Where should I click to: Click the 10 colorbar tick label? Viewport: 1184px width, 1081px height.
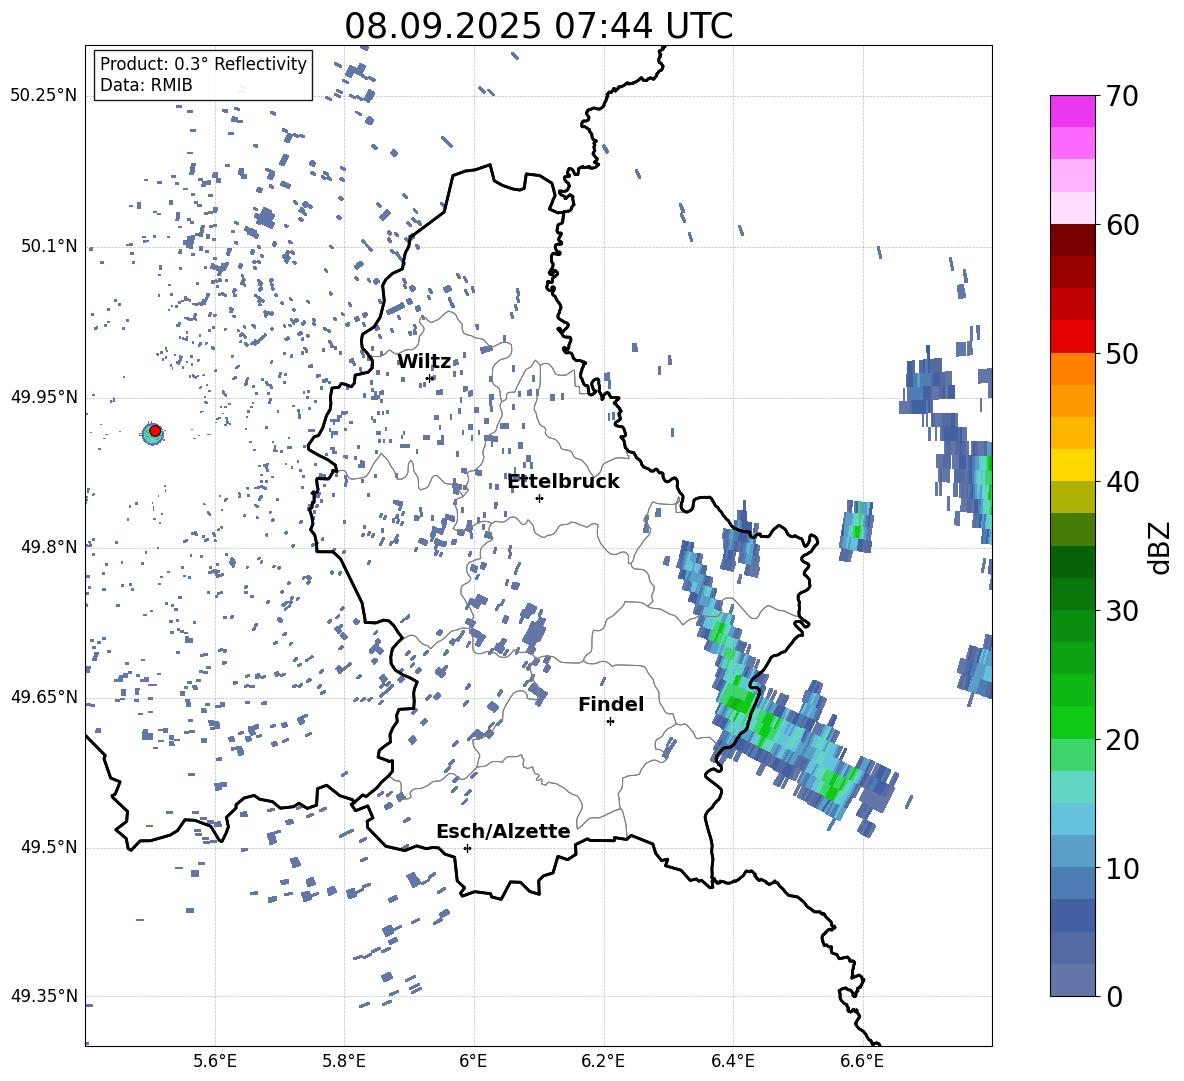click(x=1122, y=868)
